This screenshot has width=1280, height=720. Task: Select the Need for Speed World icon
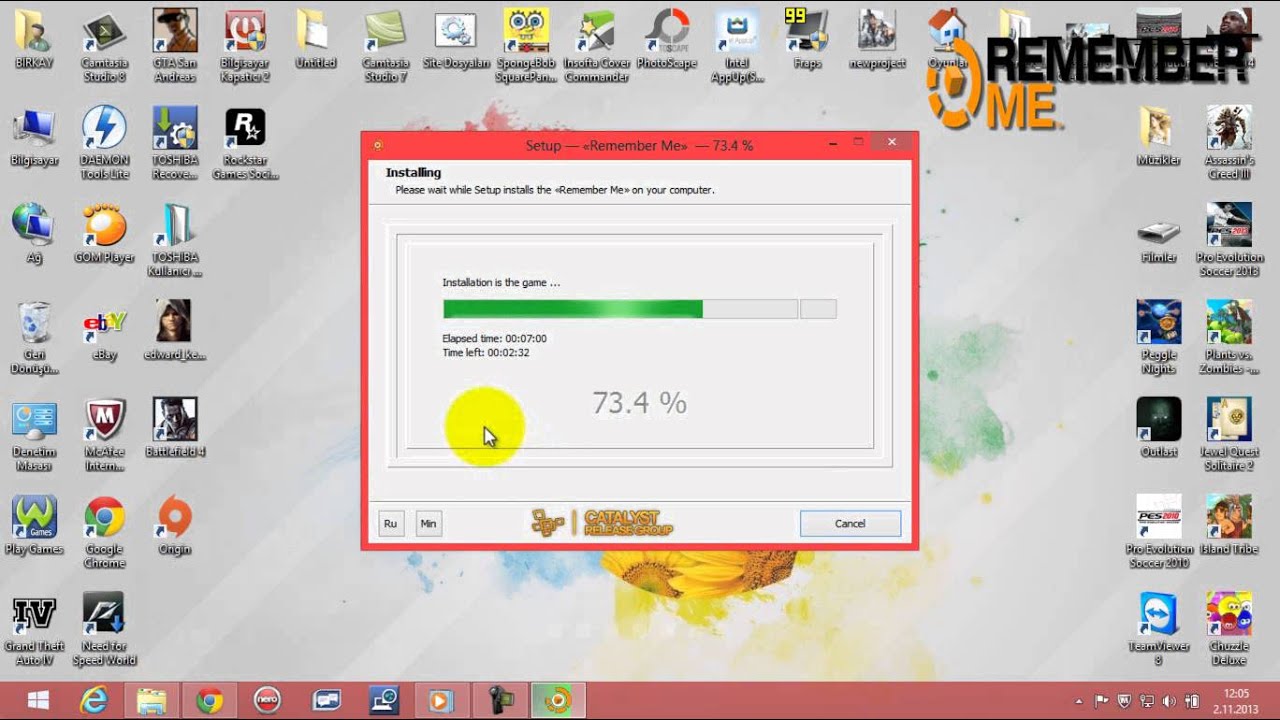pyautogui.click(x=104, y=628)
